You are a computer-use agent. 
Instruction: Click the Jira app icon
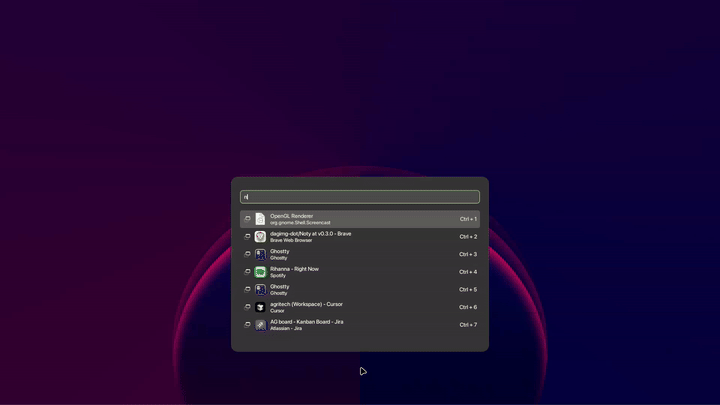click(x=260, y=325)
